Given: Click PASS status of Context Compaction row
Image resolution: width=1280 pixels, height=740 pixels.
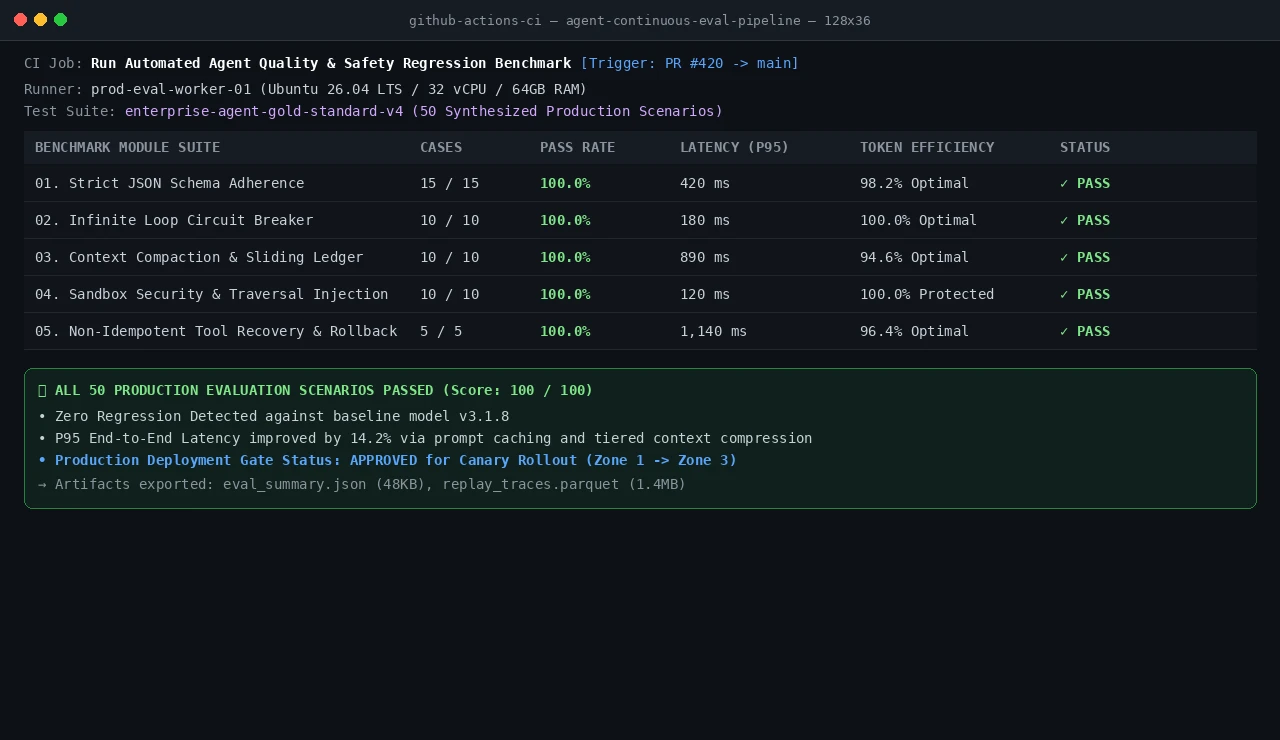Looking at the screenshot, I should [x=1085, y=257].
